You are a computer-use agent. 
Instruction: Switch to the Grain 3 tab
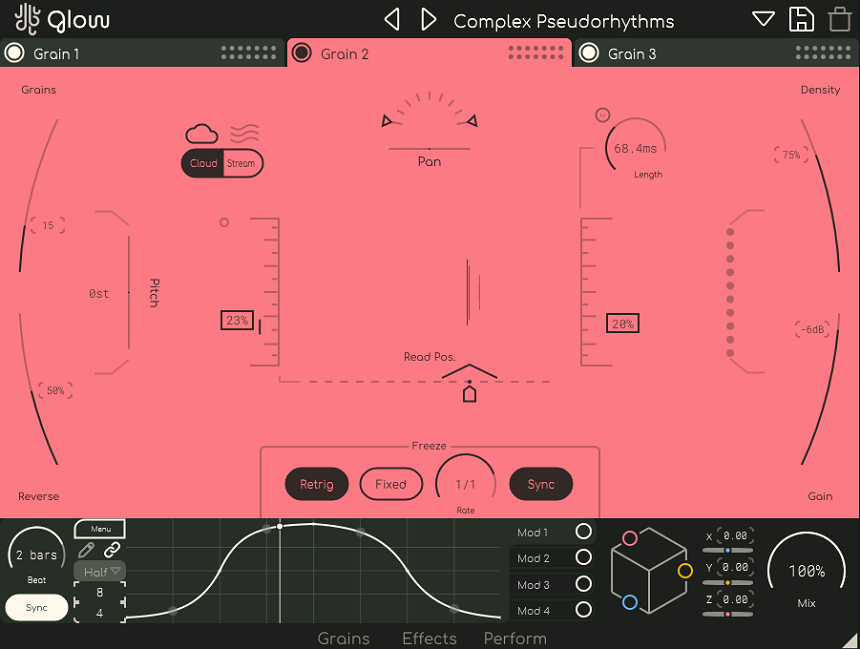coord(716,53)
